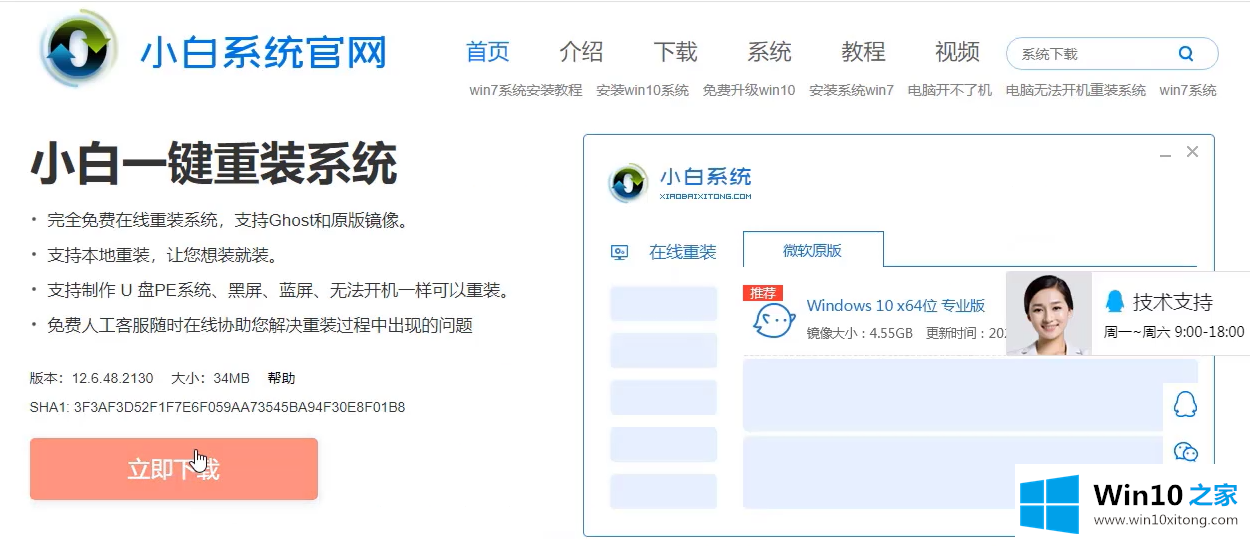Click the search magnifier icon
Screen dimensions: 1250x546
(x=1186, y=54)
